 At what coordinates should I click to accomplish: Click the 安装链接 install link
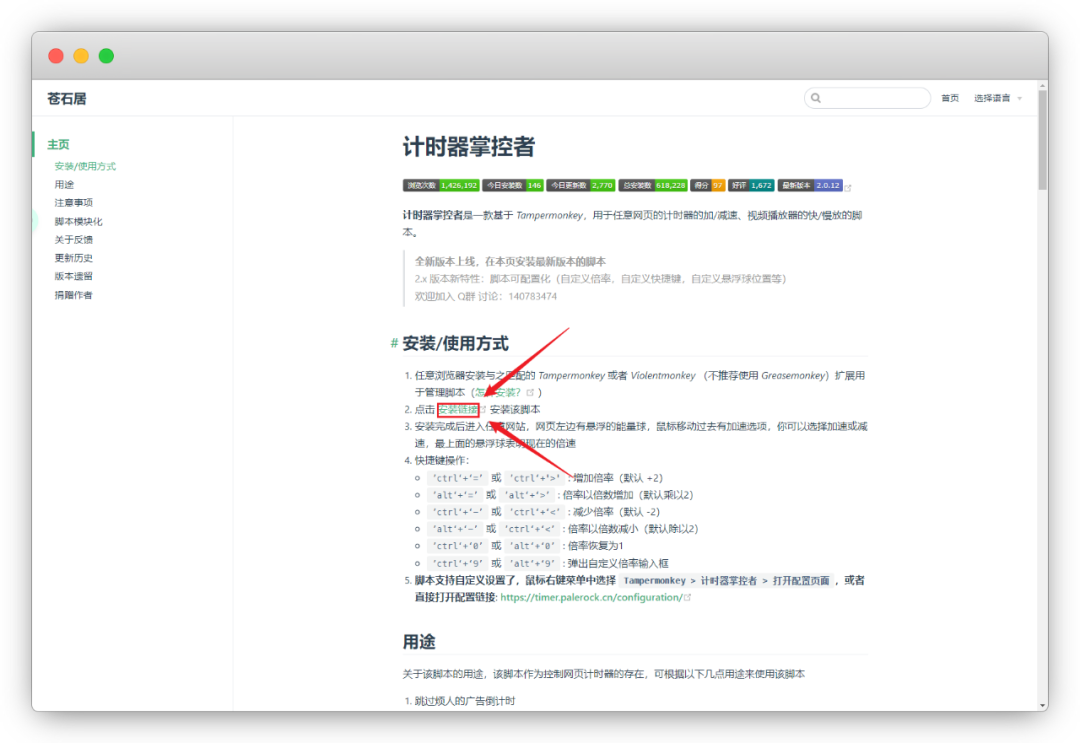tap(458, 410)
